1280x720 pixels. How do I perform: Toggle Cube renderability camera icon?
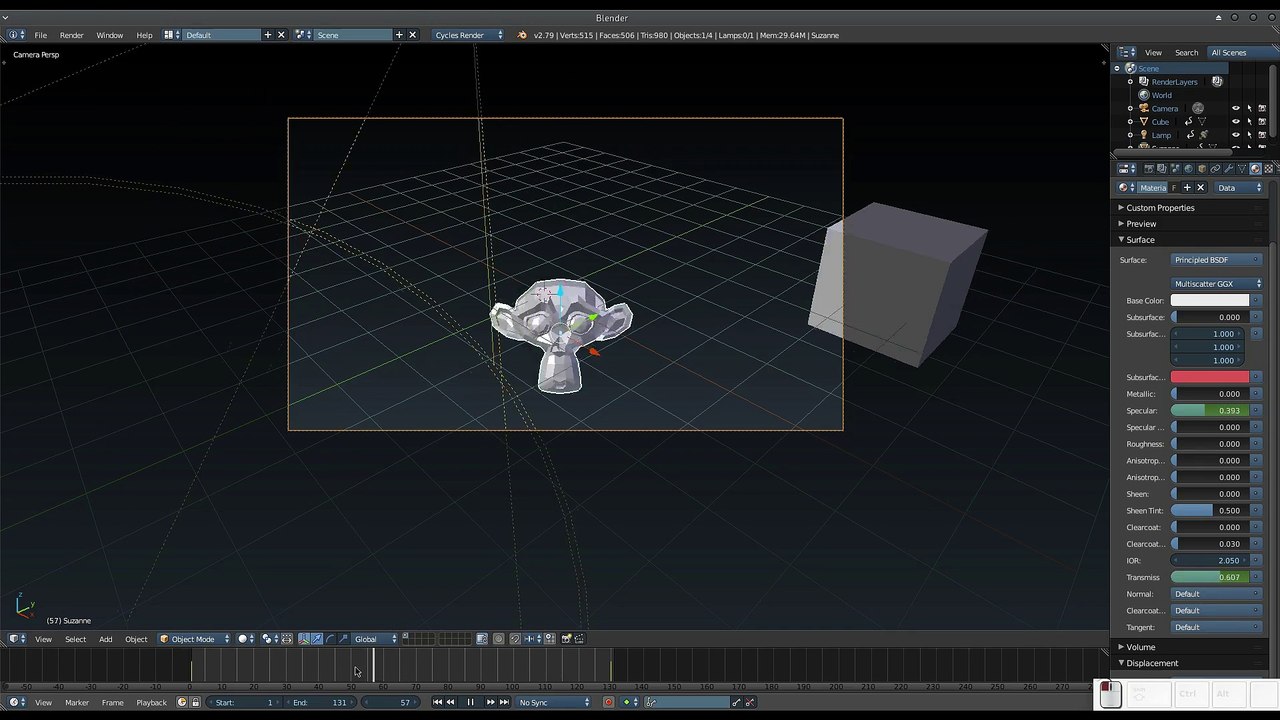[x=1262, y=121]
